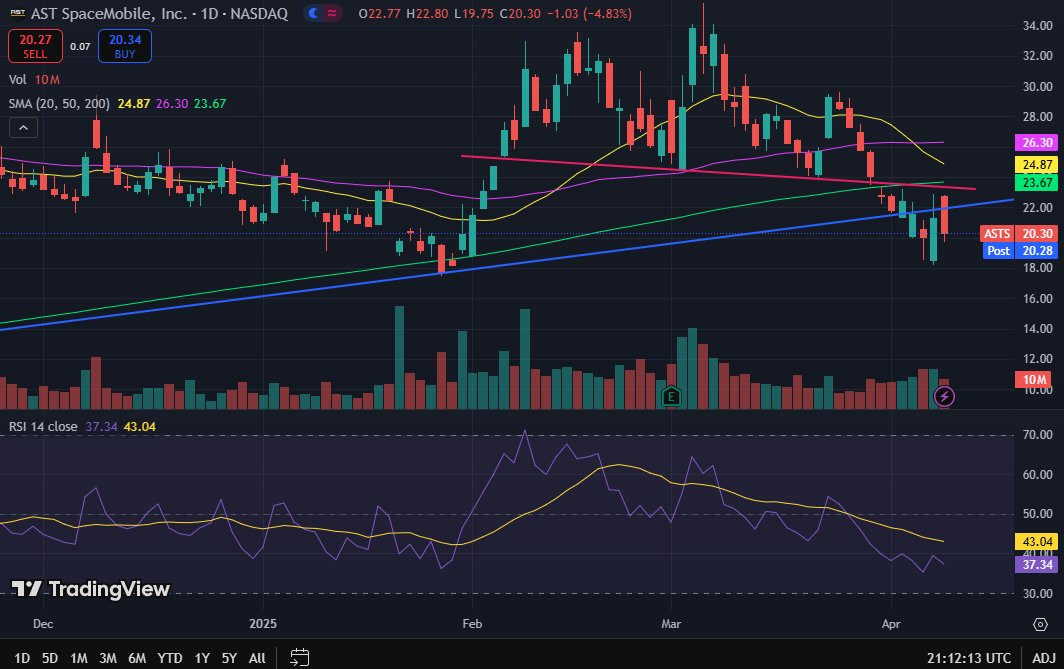This screenshot has width=1064, height=669.
Task: Select the All time range
Action: (x=257, y=657)
